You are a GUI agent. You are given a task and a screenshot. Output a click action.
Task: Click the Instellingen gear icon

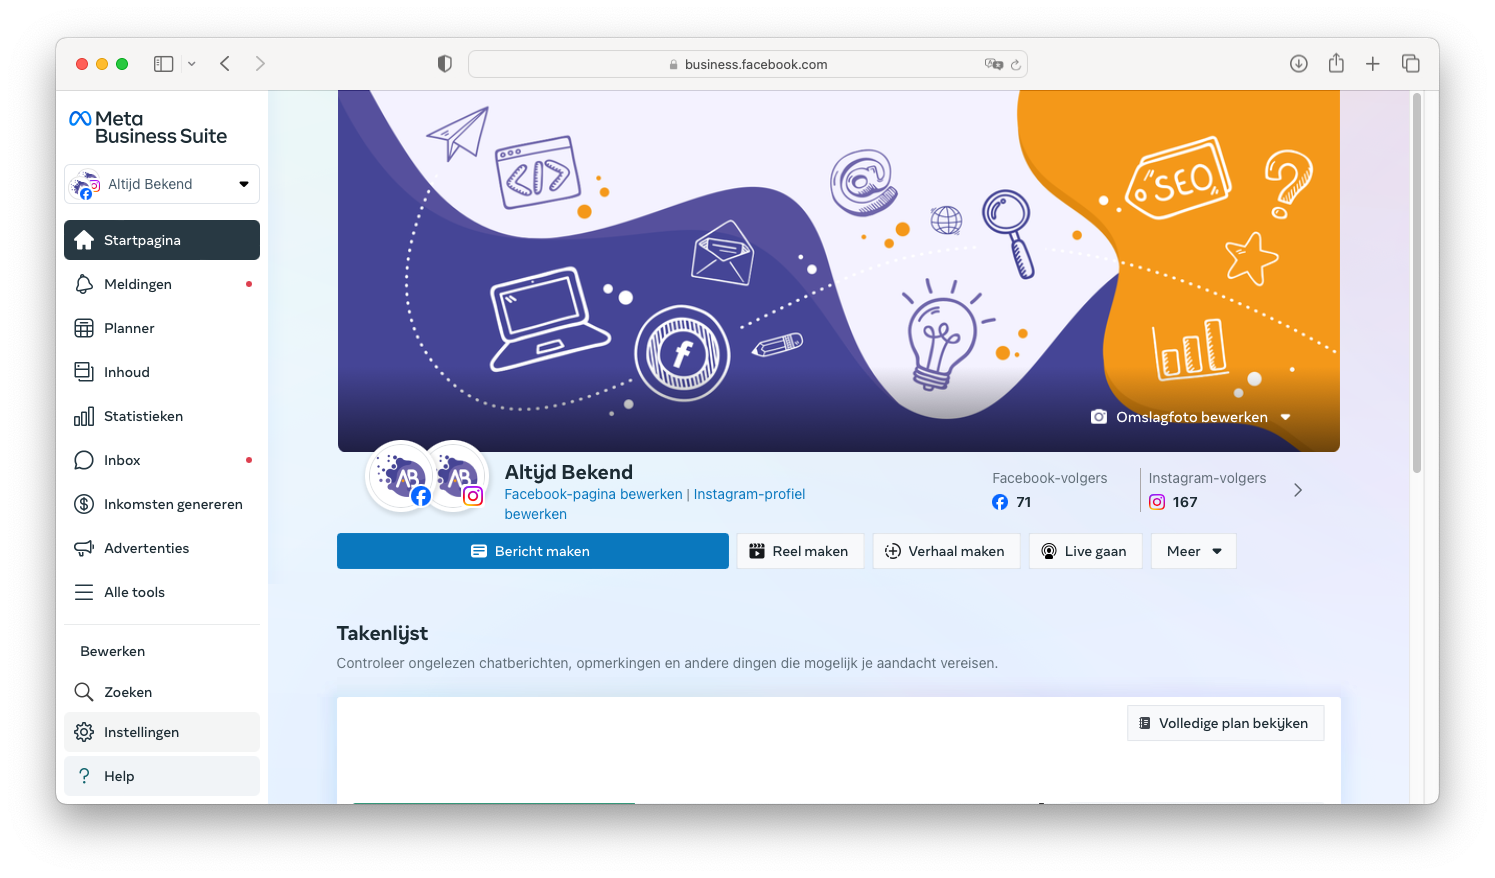point(84,732)
